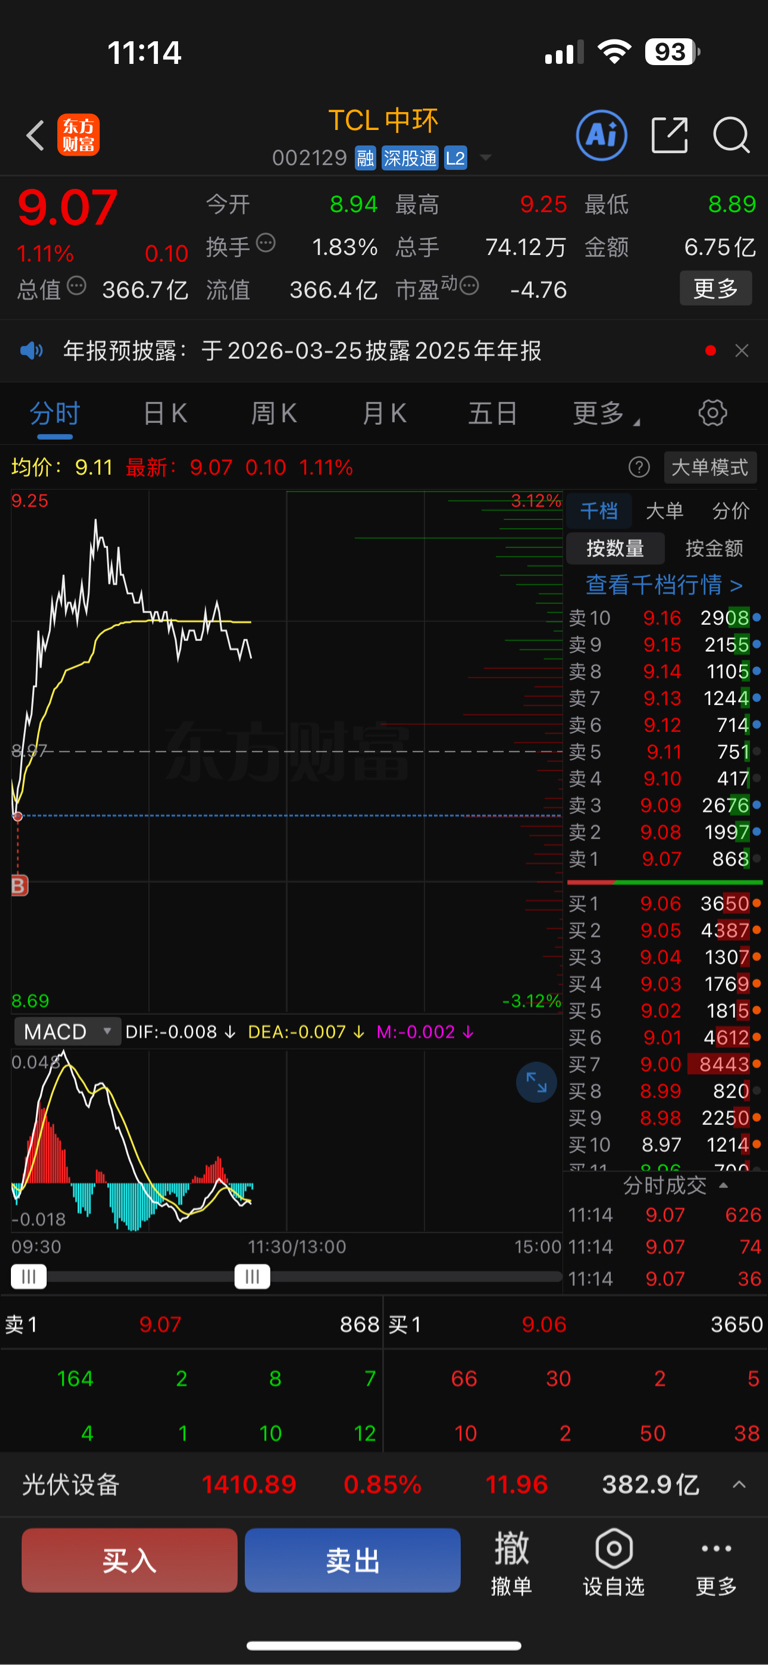Select 买7 row at 9.00
This screenshot has height=1665, width=768.
665,1065
